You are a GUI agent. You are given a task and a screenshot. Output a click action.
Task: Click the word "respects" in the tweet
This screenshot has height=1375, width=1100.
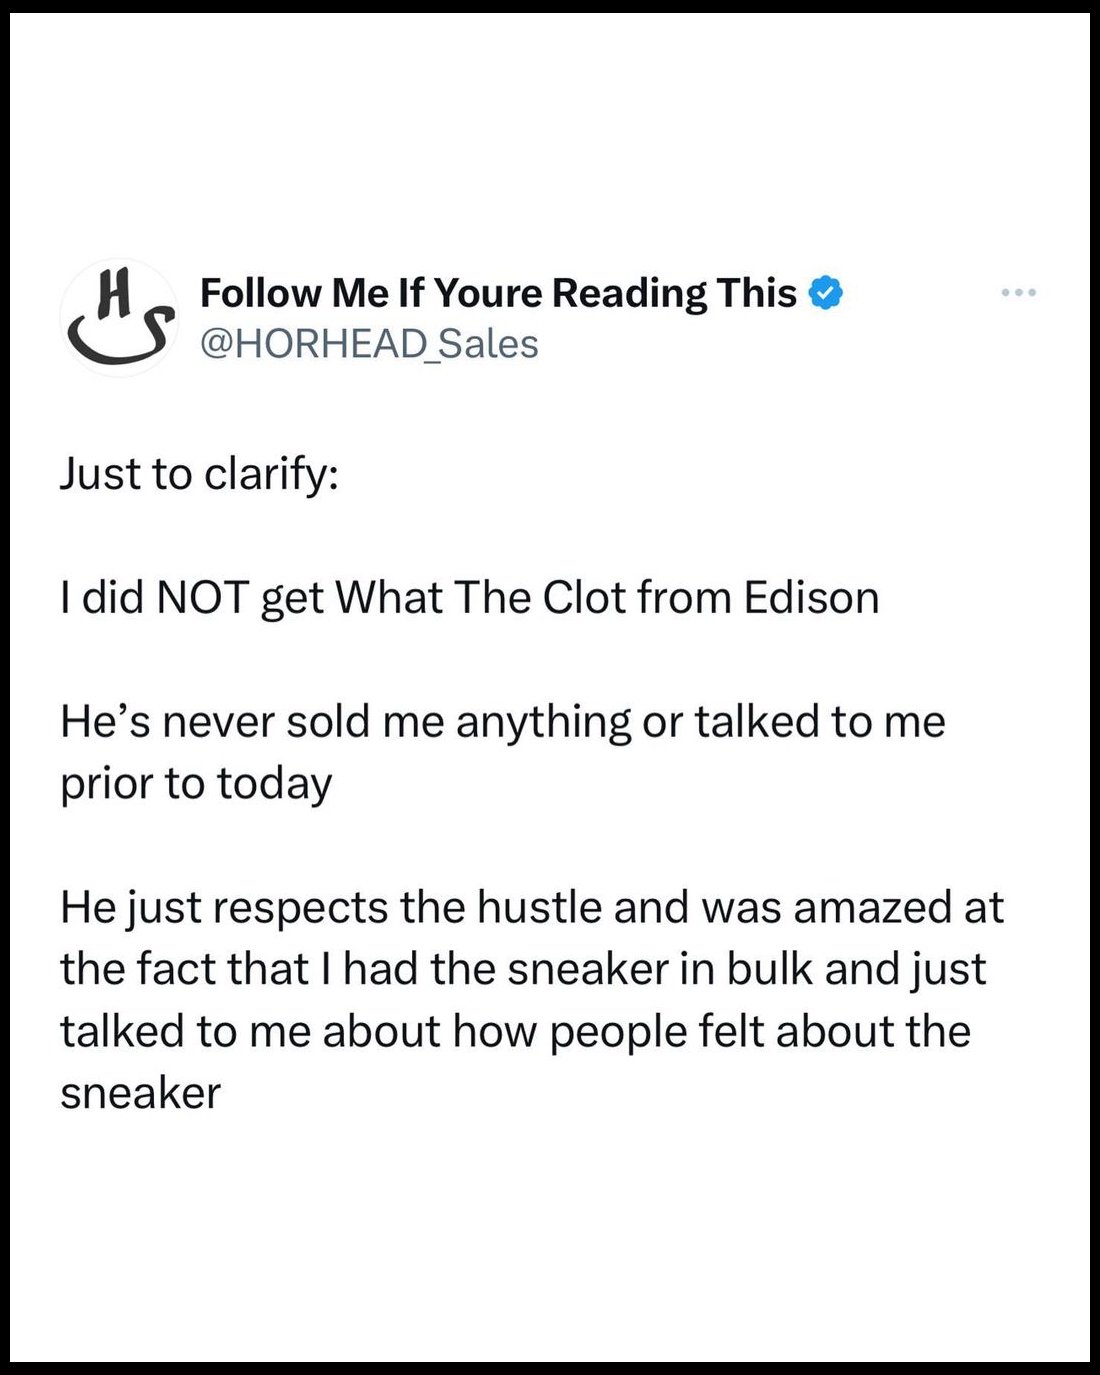tap(300, 908)
